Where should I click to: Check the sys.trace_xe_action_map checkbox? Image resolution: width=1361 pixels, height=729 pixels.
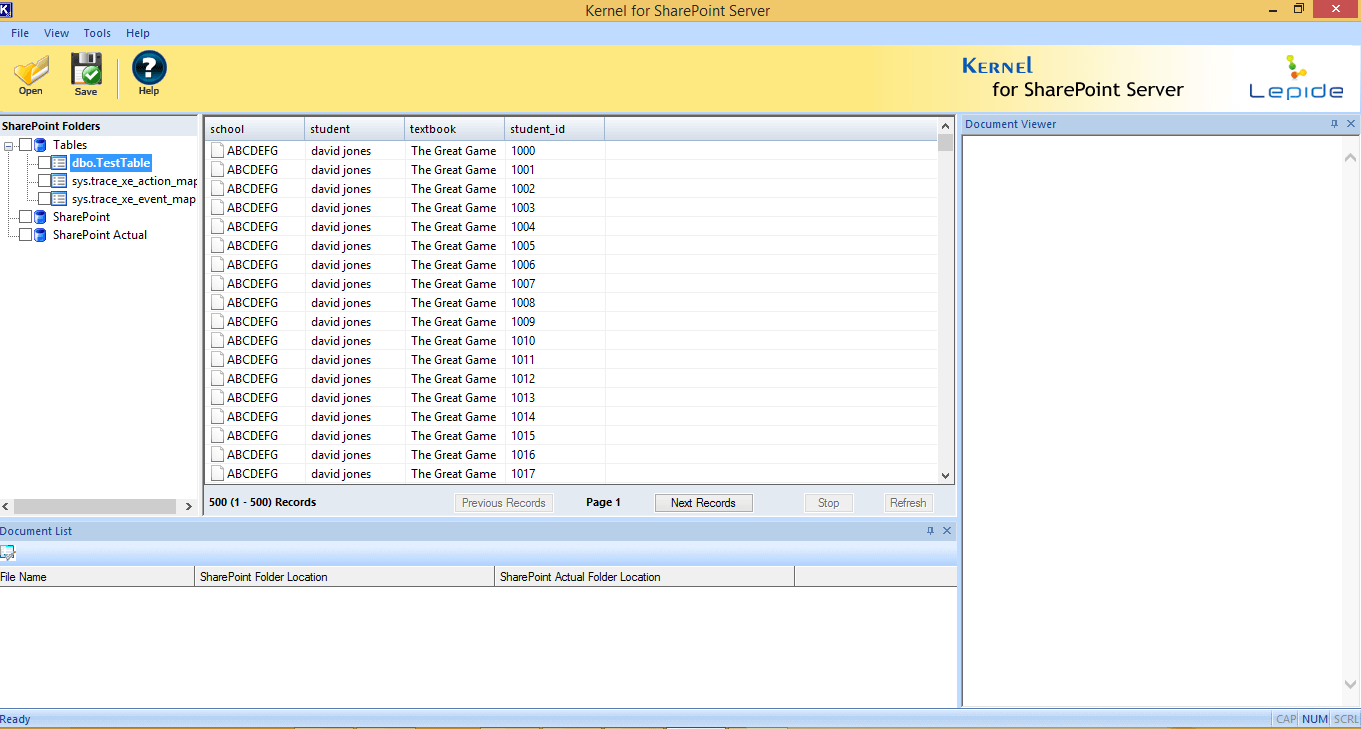[44, 181]
